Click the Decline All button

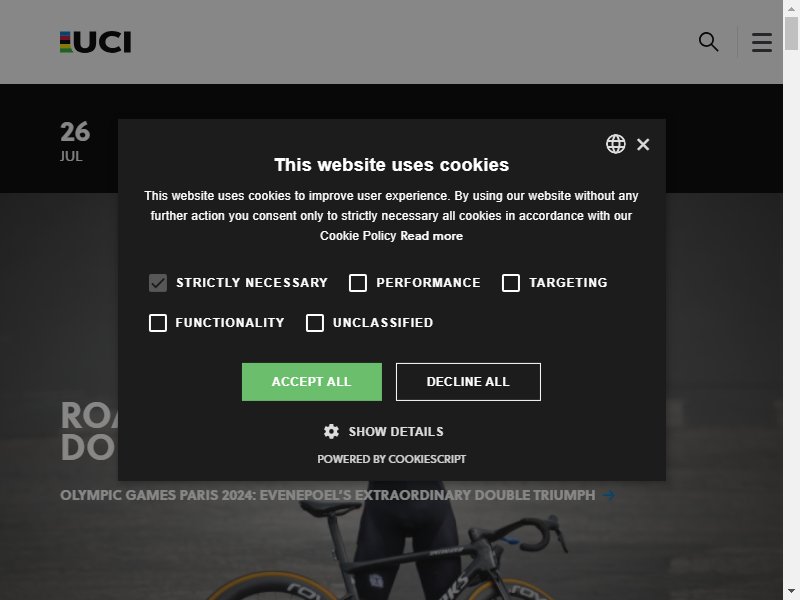click(x=468, y=382)
